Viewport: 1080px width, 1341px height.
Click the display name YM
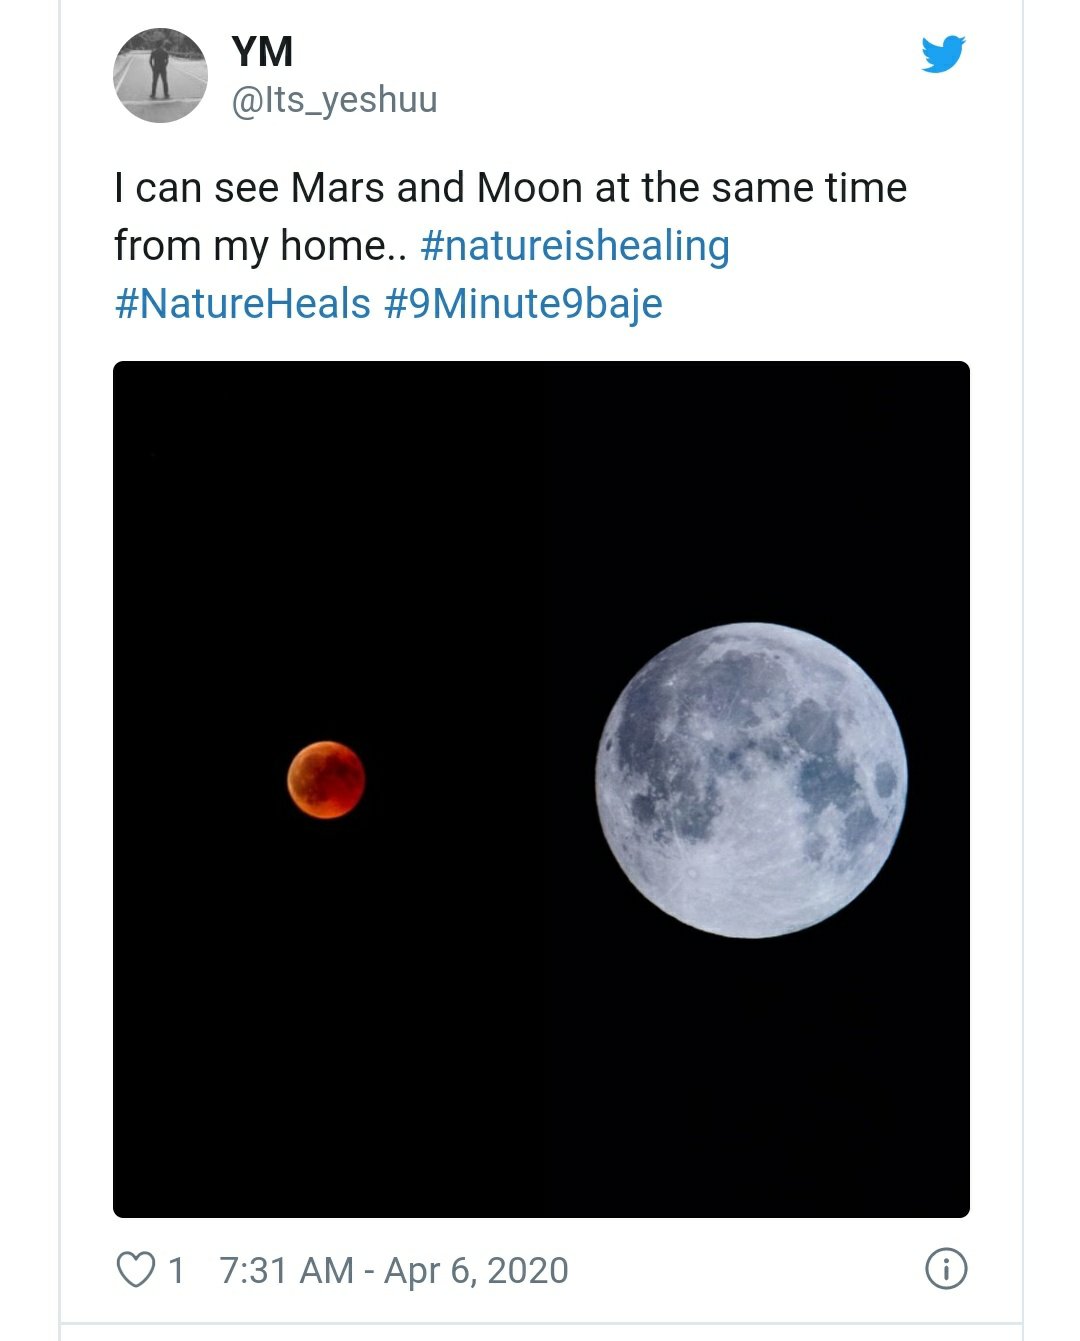[x=262, y=52]
